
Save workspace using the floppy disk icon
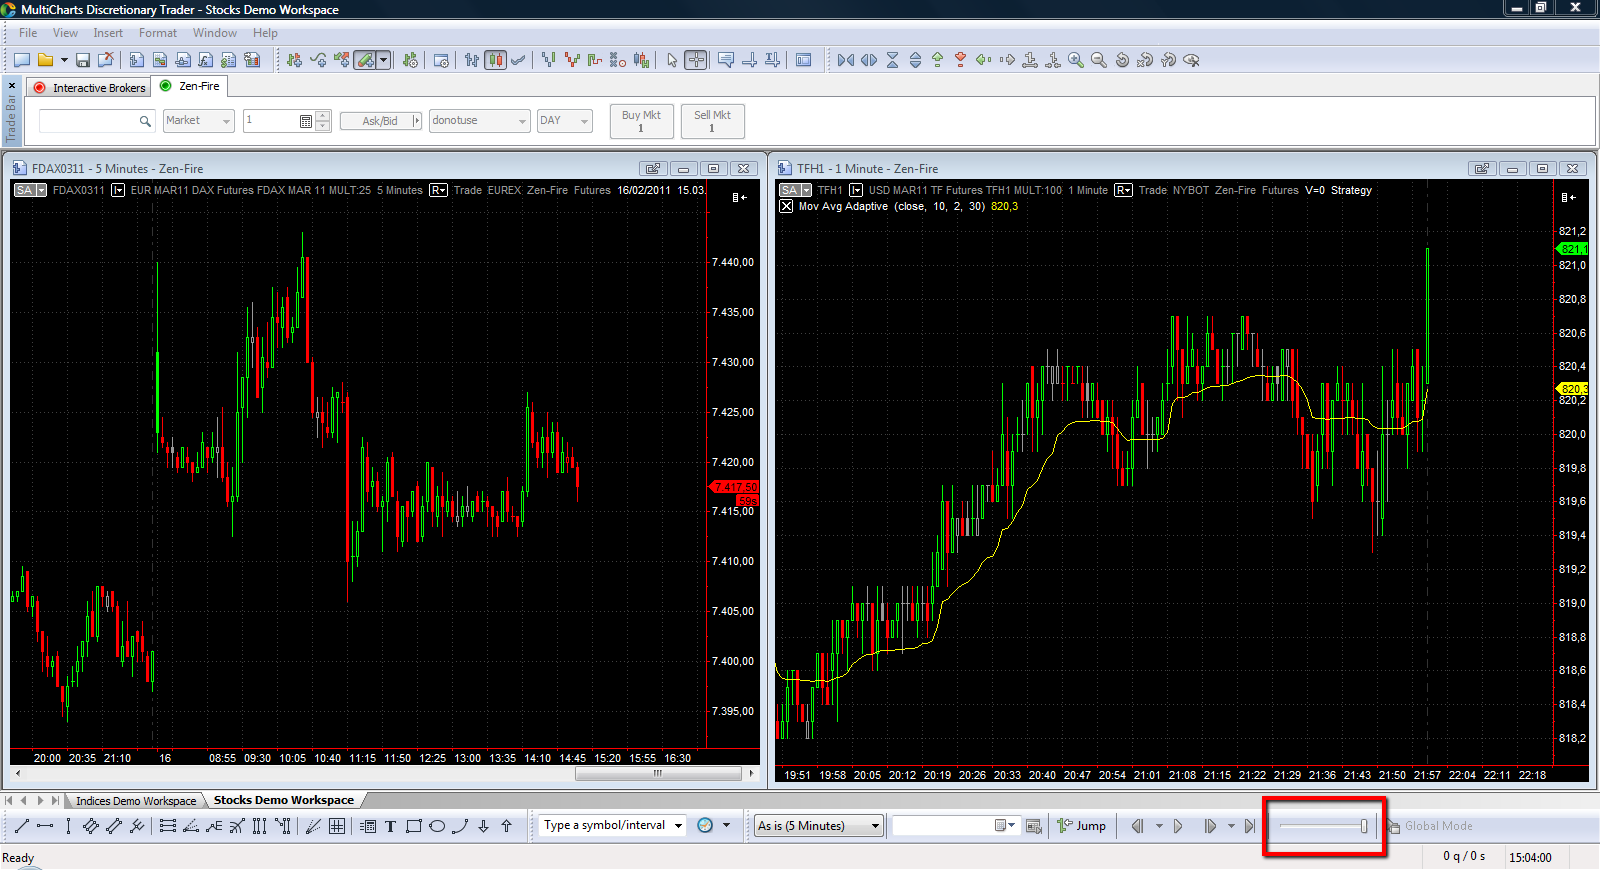pos(83,60)
